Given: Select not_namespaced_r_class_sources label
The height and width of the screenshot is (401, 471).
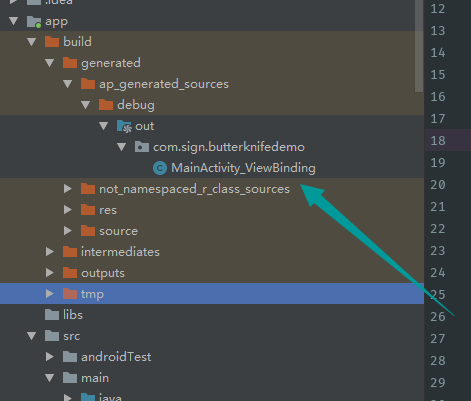Looking at the screenshot, I should 194,189.
